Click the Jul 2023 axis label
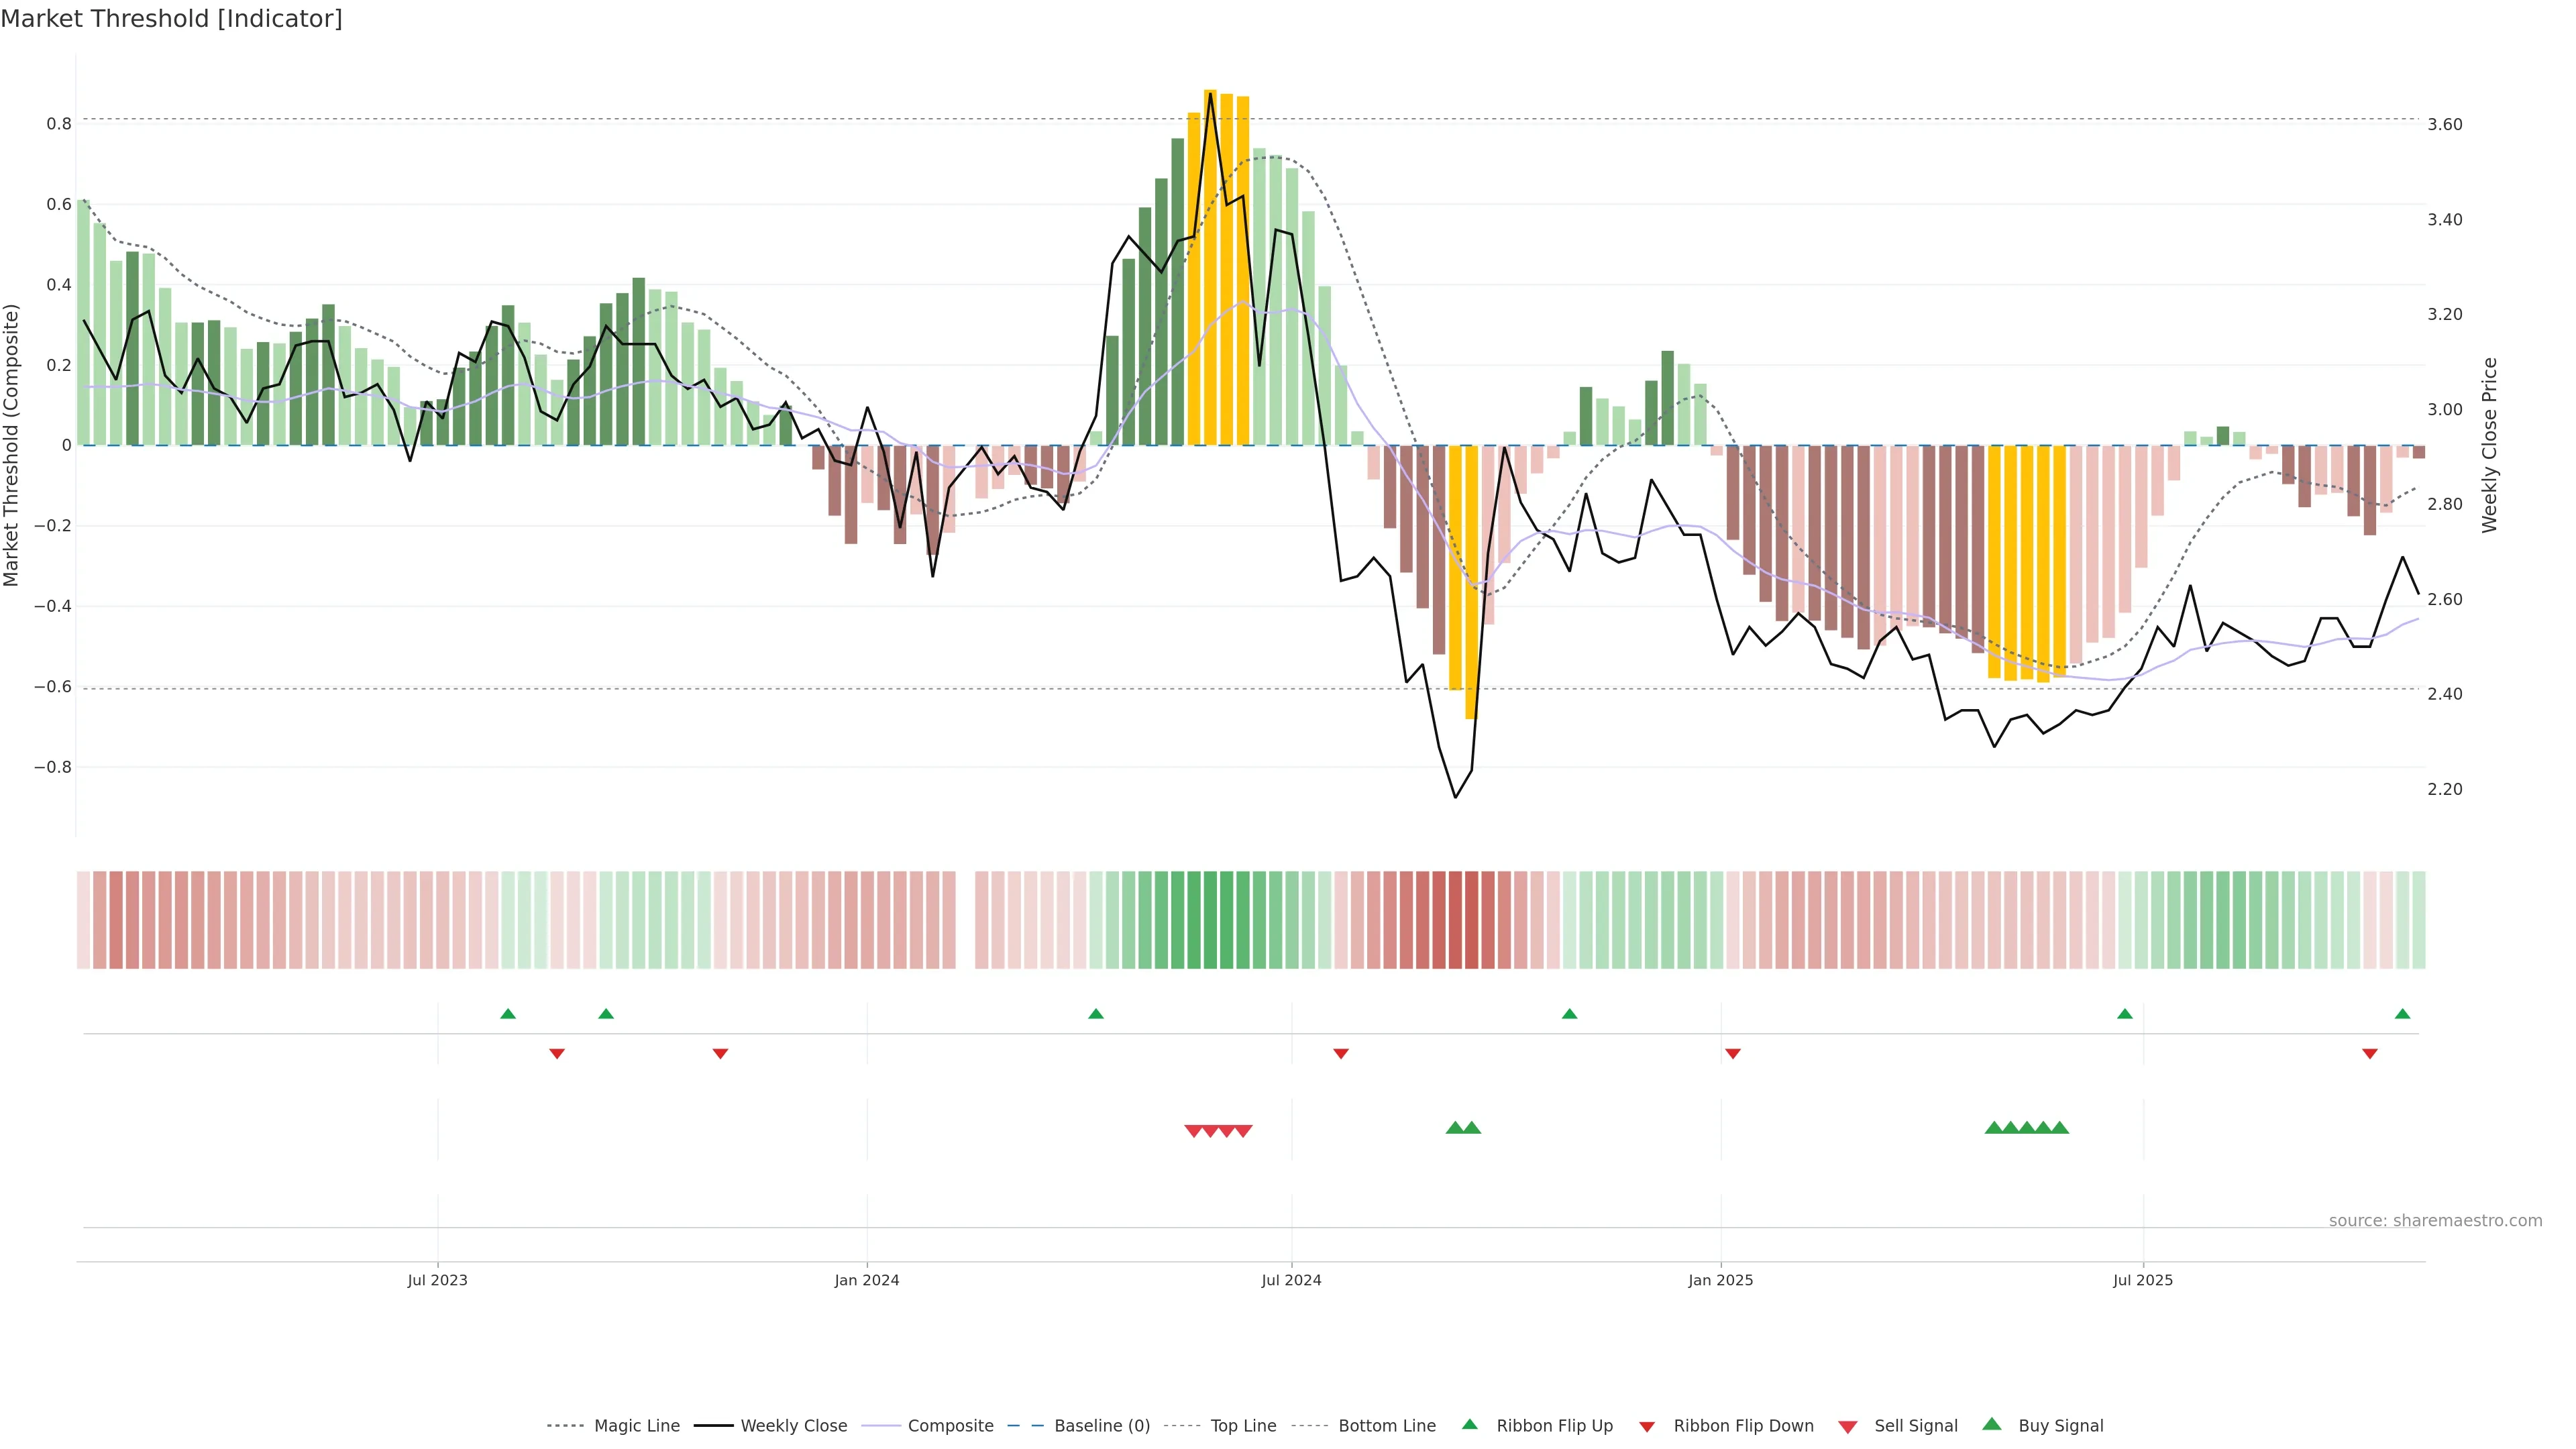The height and width of the screenshot is (1449, 2576). [x=437, y=1280]
